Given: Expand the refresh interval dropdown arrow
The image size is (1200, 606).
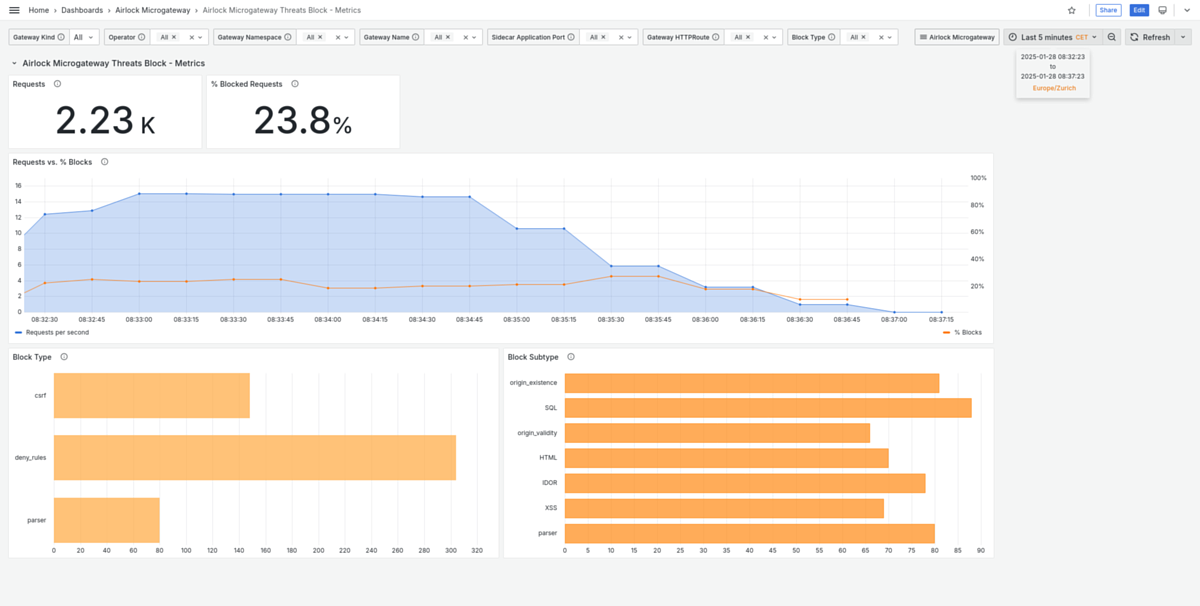Looking at the screenshot, I should pos(1183,37).
